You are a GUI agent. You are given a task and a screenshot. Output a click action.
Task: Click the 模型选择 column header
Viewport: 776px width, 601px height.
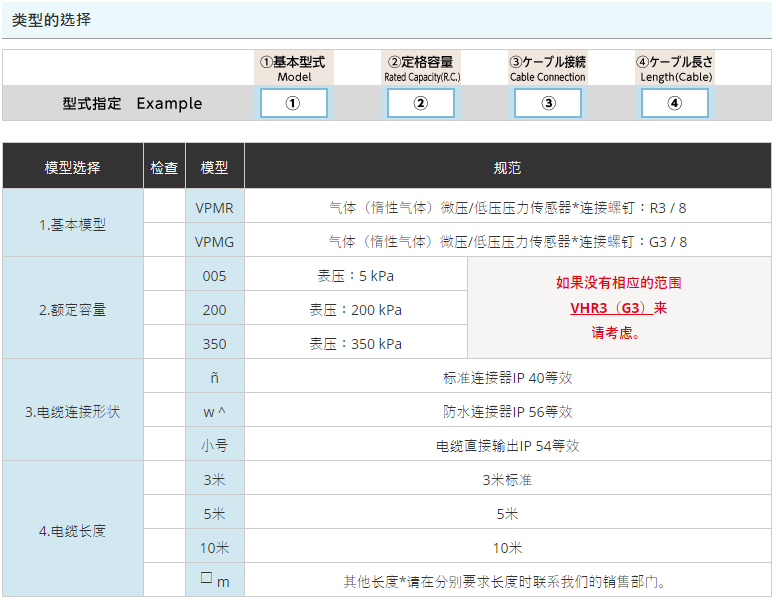72,167
